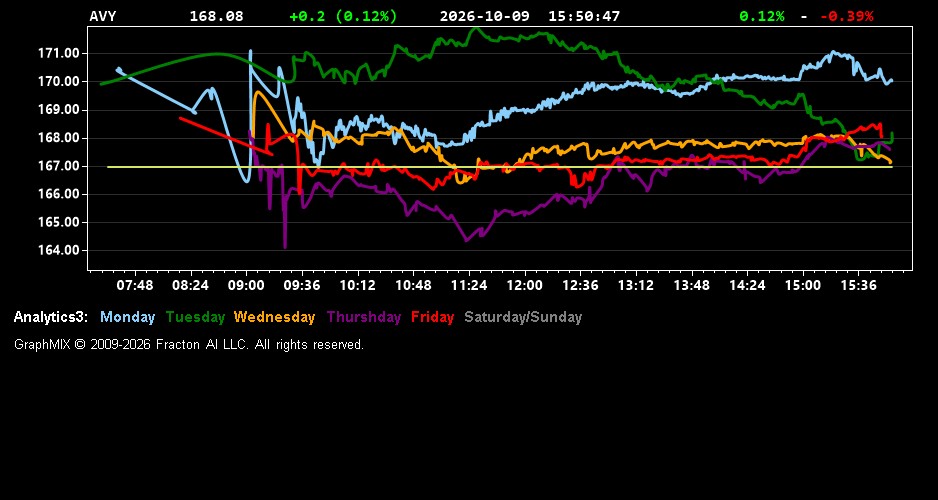Click the +0.2 (0.12%) change value
The image size is (938, 500).
coord(343,16)
